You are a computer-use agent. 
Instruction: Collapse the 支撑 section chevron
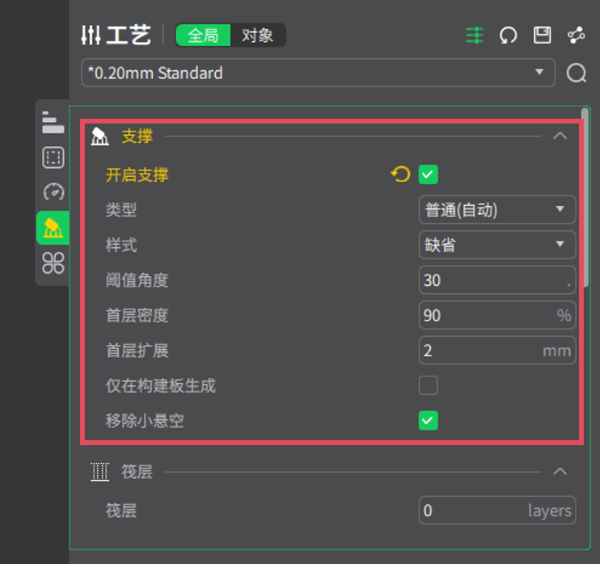click(560, 136)
